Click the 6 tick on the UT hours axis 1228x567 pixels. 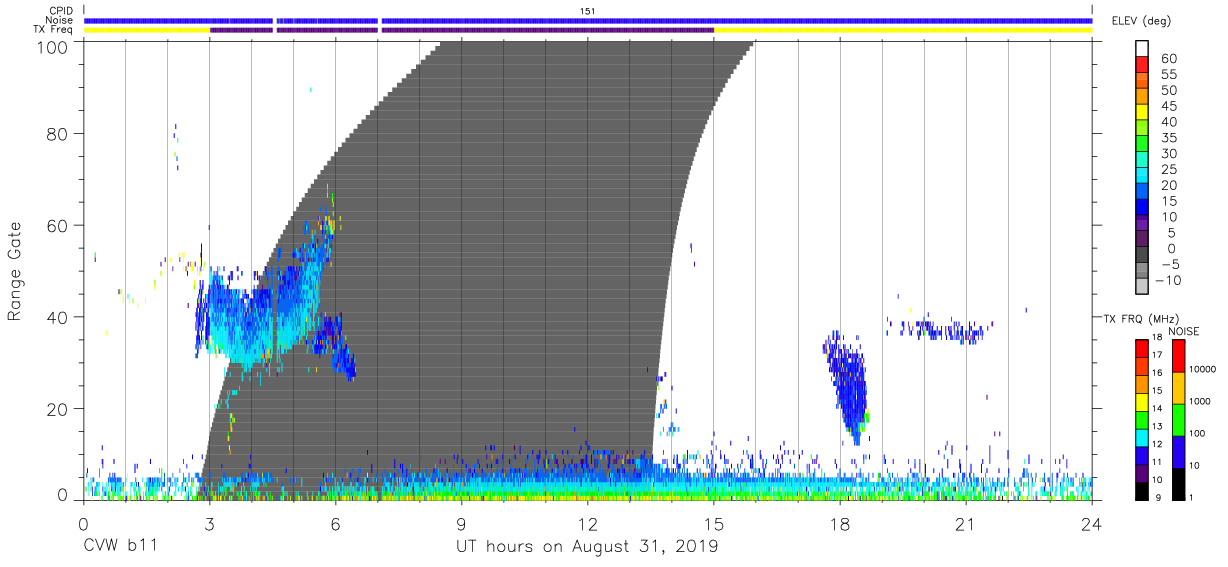pyautogui.click(x=335, y=524)
